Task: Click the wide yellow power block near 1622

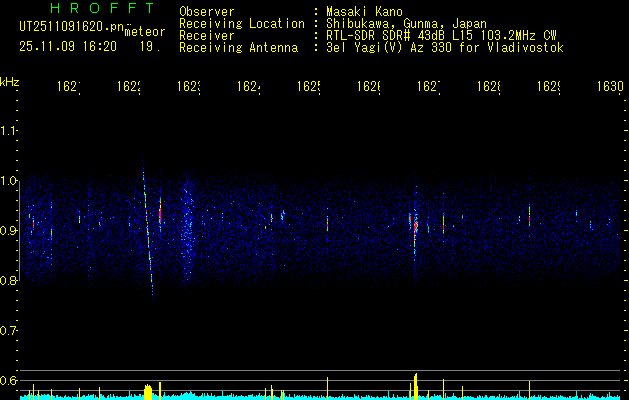Action: 148,392
